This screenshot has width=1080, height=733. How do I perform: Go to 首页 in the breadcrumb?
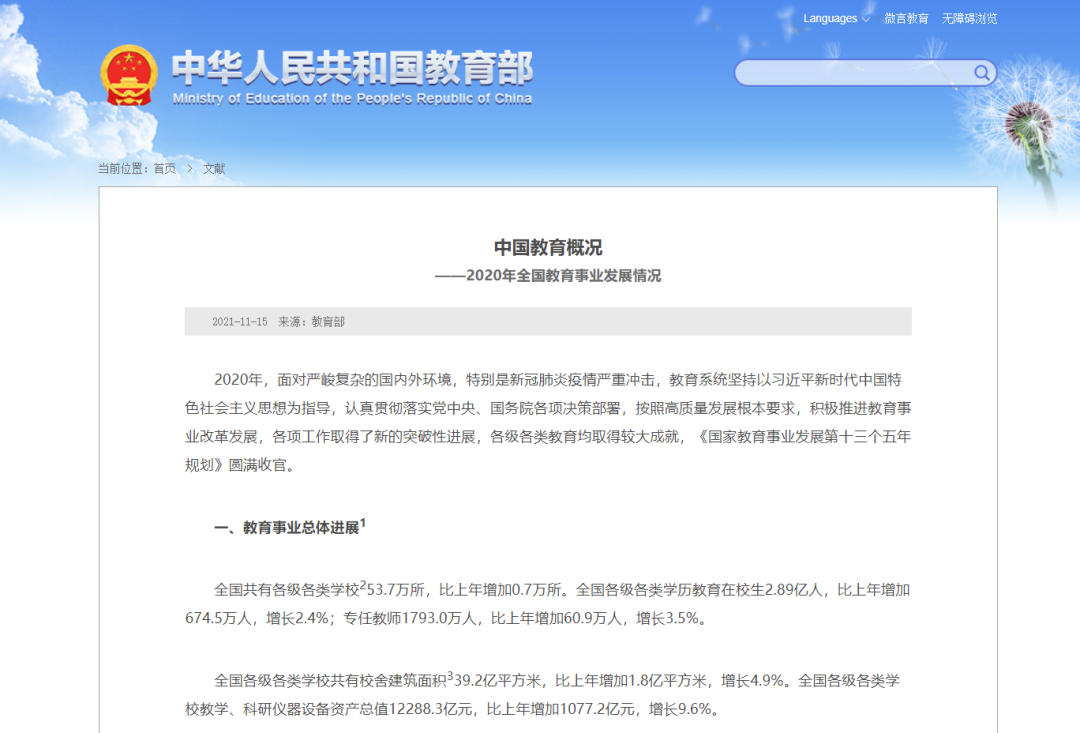point(165,168)
